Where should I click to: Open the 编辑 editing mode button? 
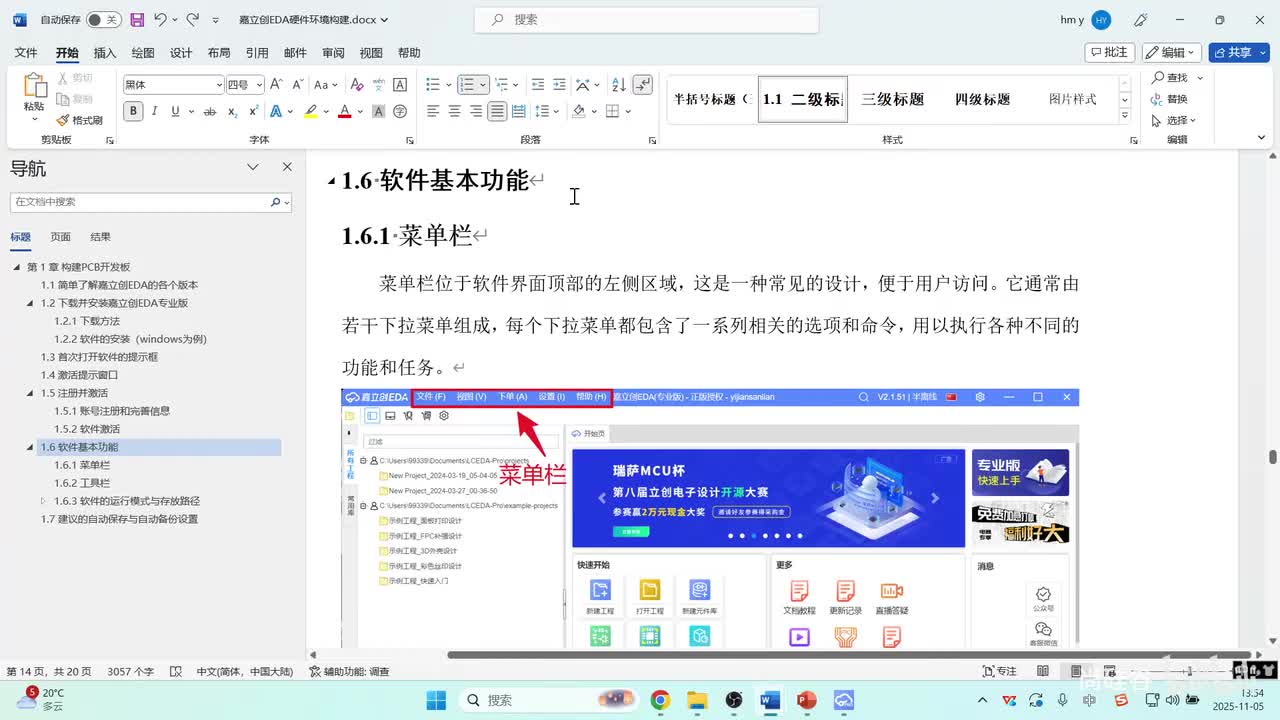(1172, 52)
